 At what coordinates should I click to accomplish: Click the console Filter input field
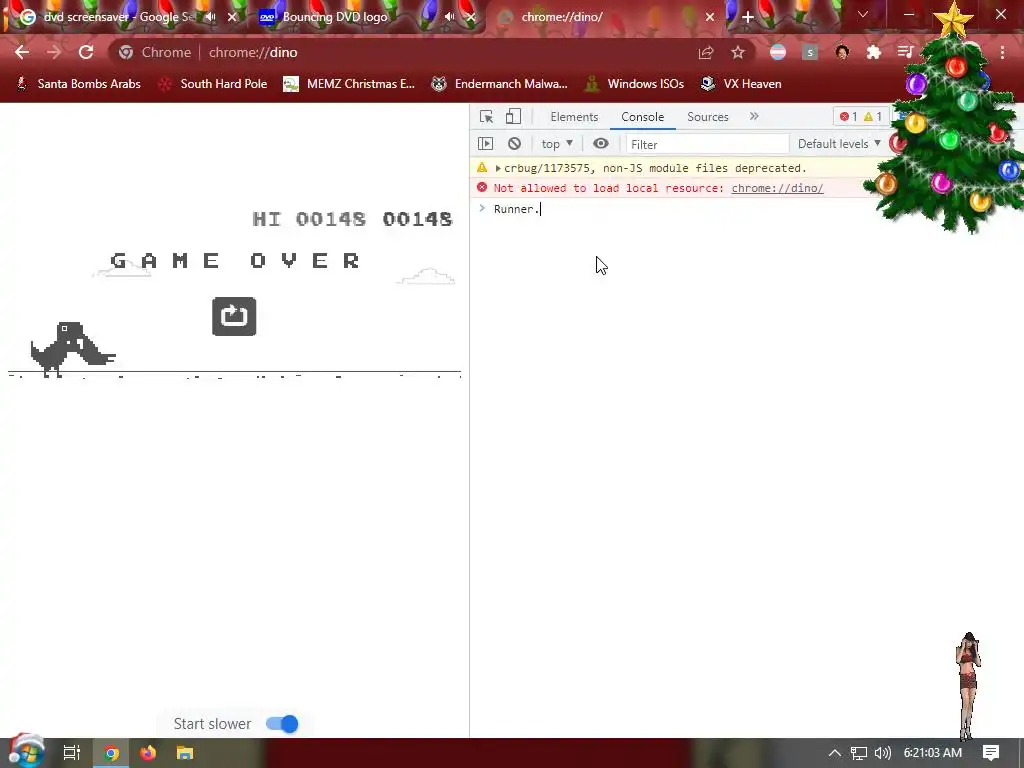coord(707,144)
